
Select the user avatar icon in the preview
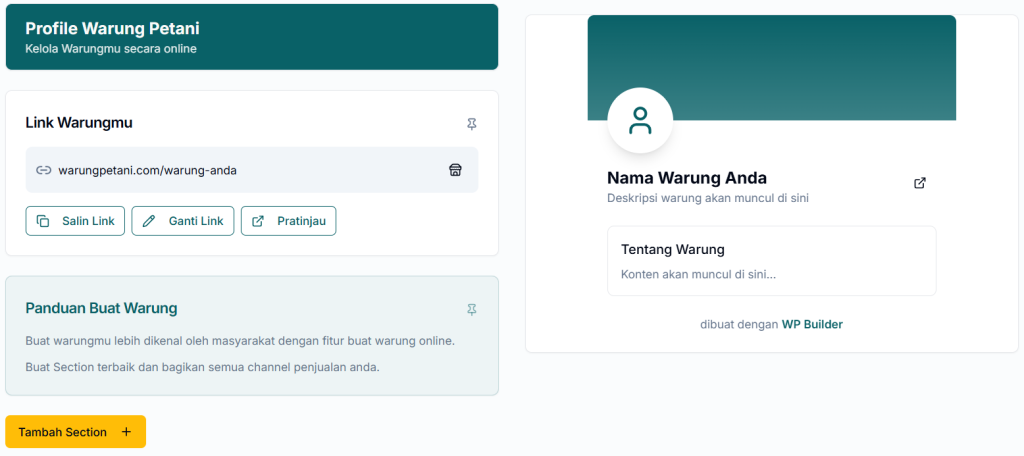tap(640, 121)
